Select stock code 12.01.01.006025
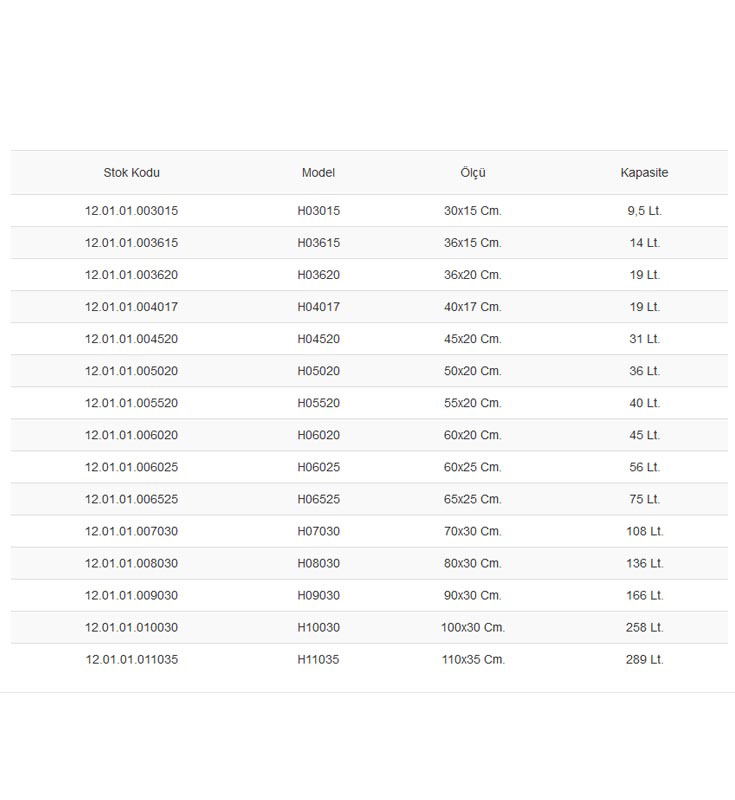Screen dimensions: 735x800 pyautogui.click(x=132, y=467)
